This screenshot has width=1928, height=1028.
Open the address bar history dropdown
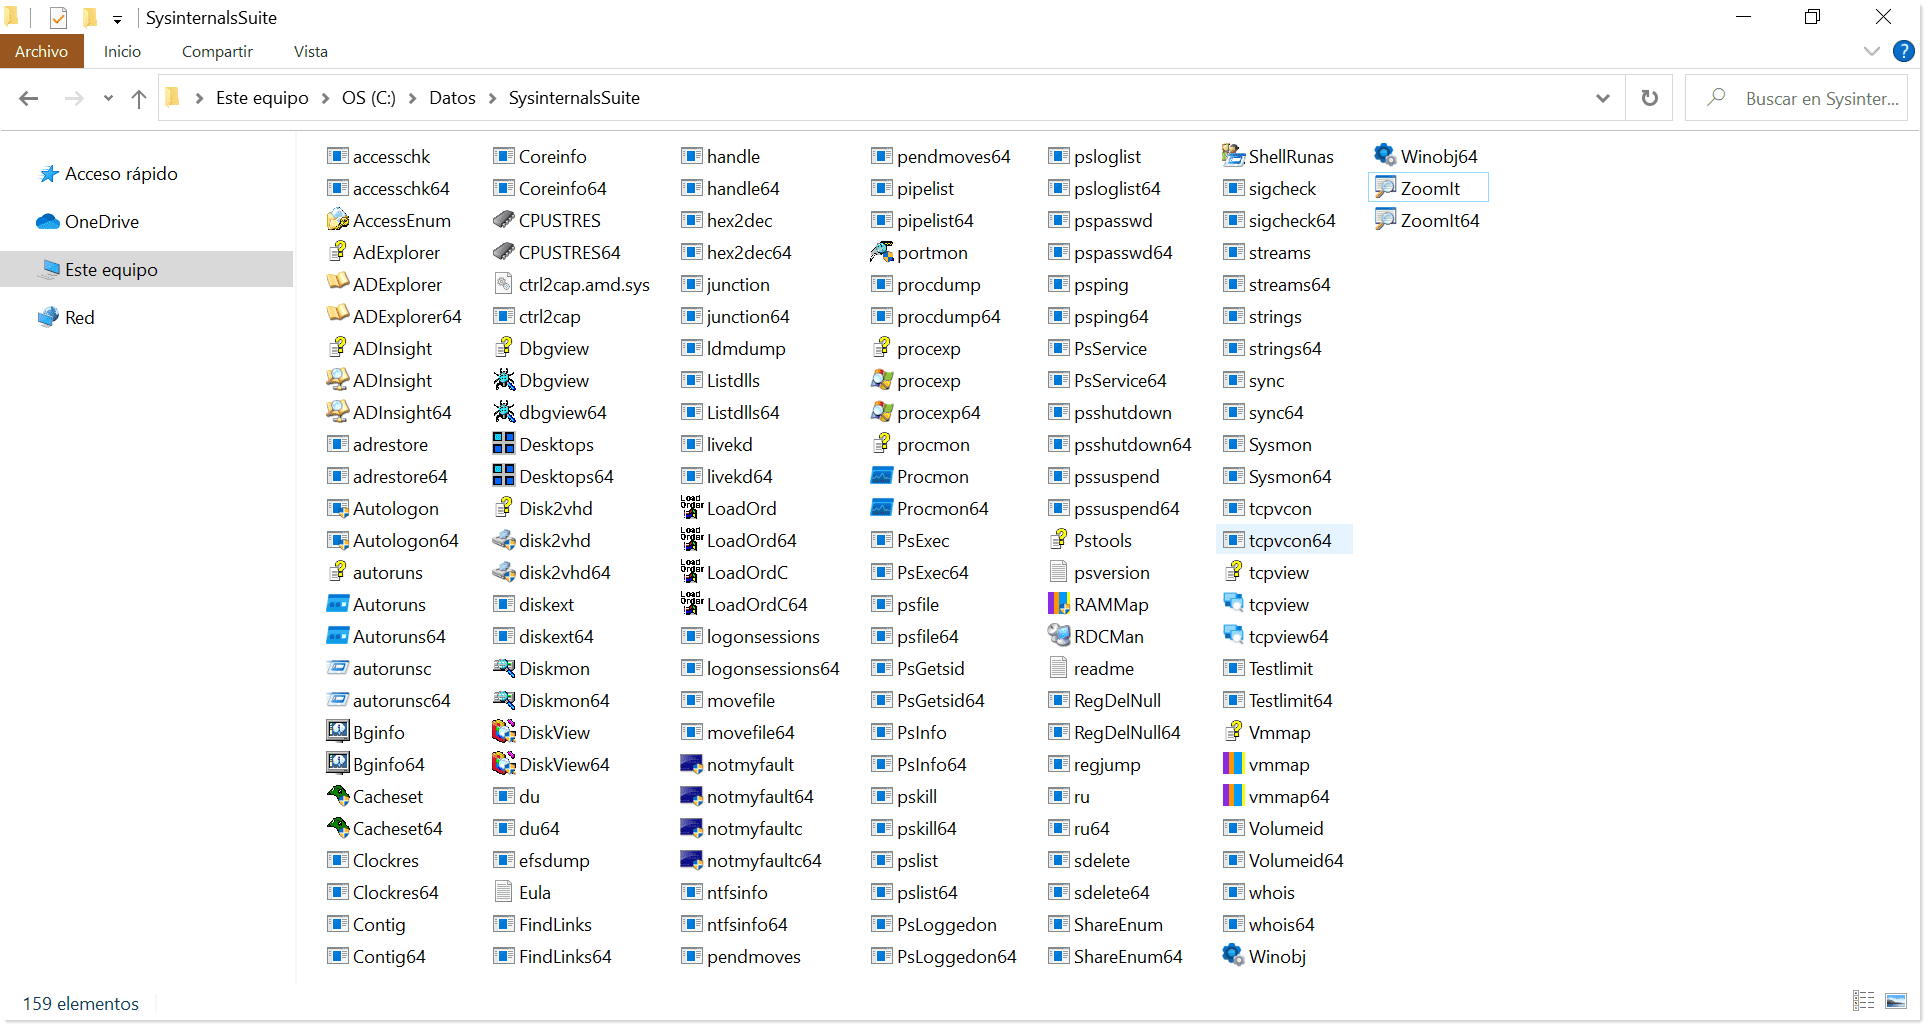point(1603,98)
